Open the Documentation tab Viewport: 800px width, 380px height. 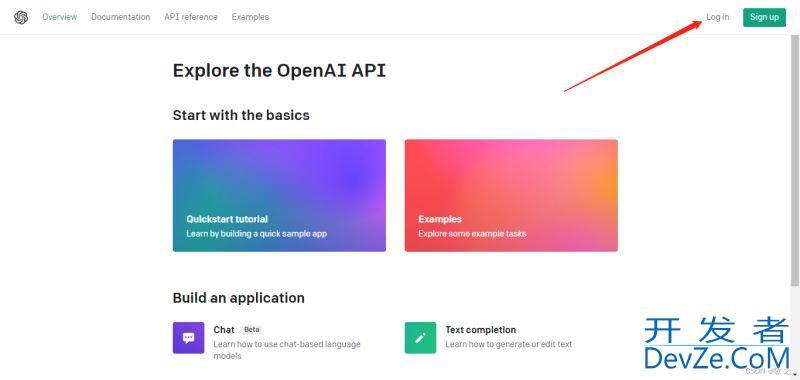[121, 17]
